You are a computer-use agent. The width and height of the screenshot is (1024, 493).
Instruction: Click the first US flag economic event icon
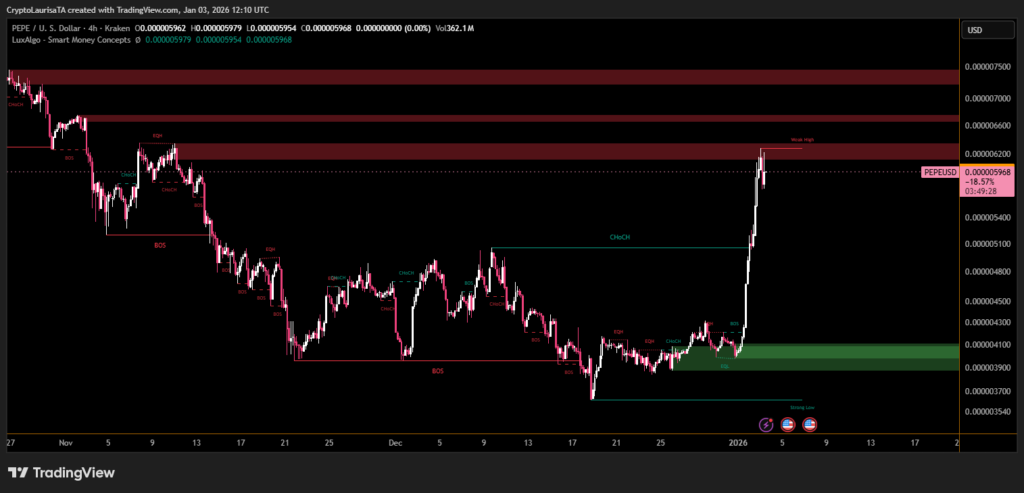coord(788,425)
